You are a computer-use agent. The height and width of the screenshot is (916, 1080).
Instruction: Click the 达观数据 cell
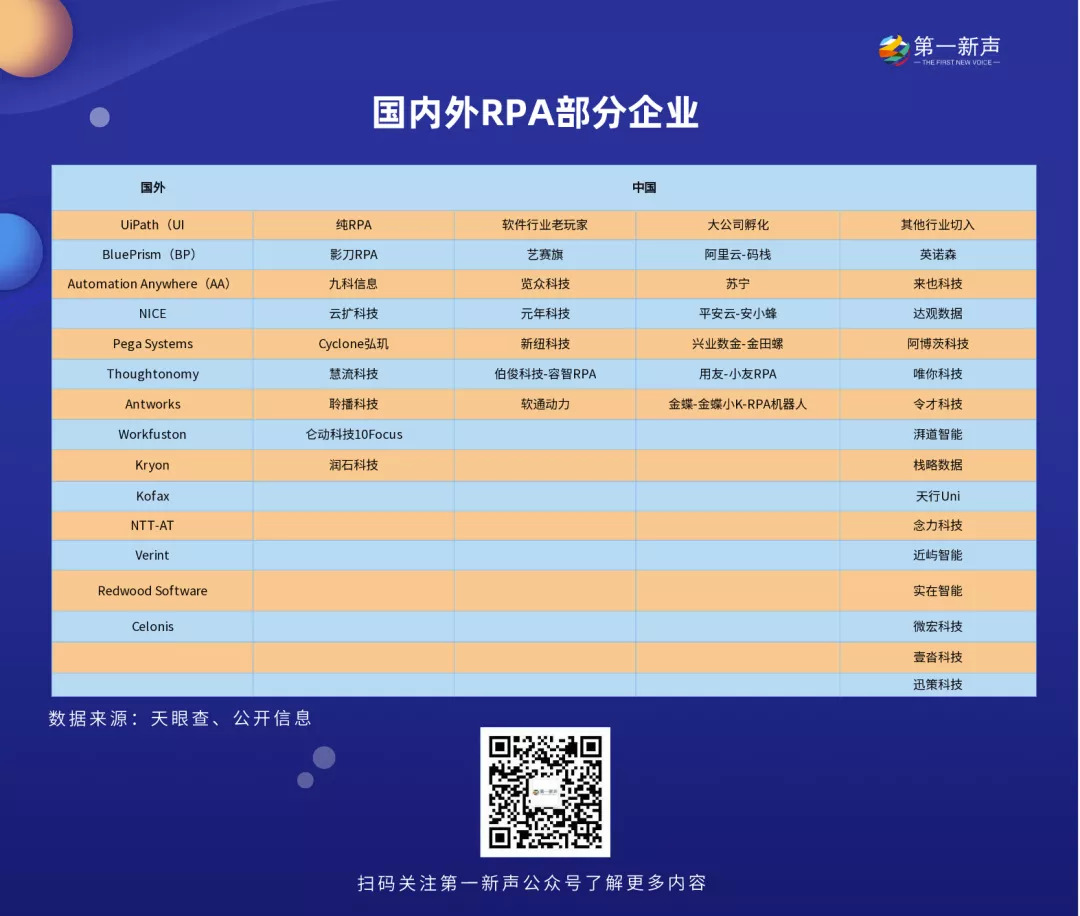tap(937, 313)
